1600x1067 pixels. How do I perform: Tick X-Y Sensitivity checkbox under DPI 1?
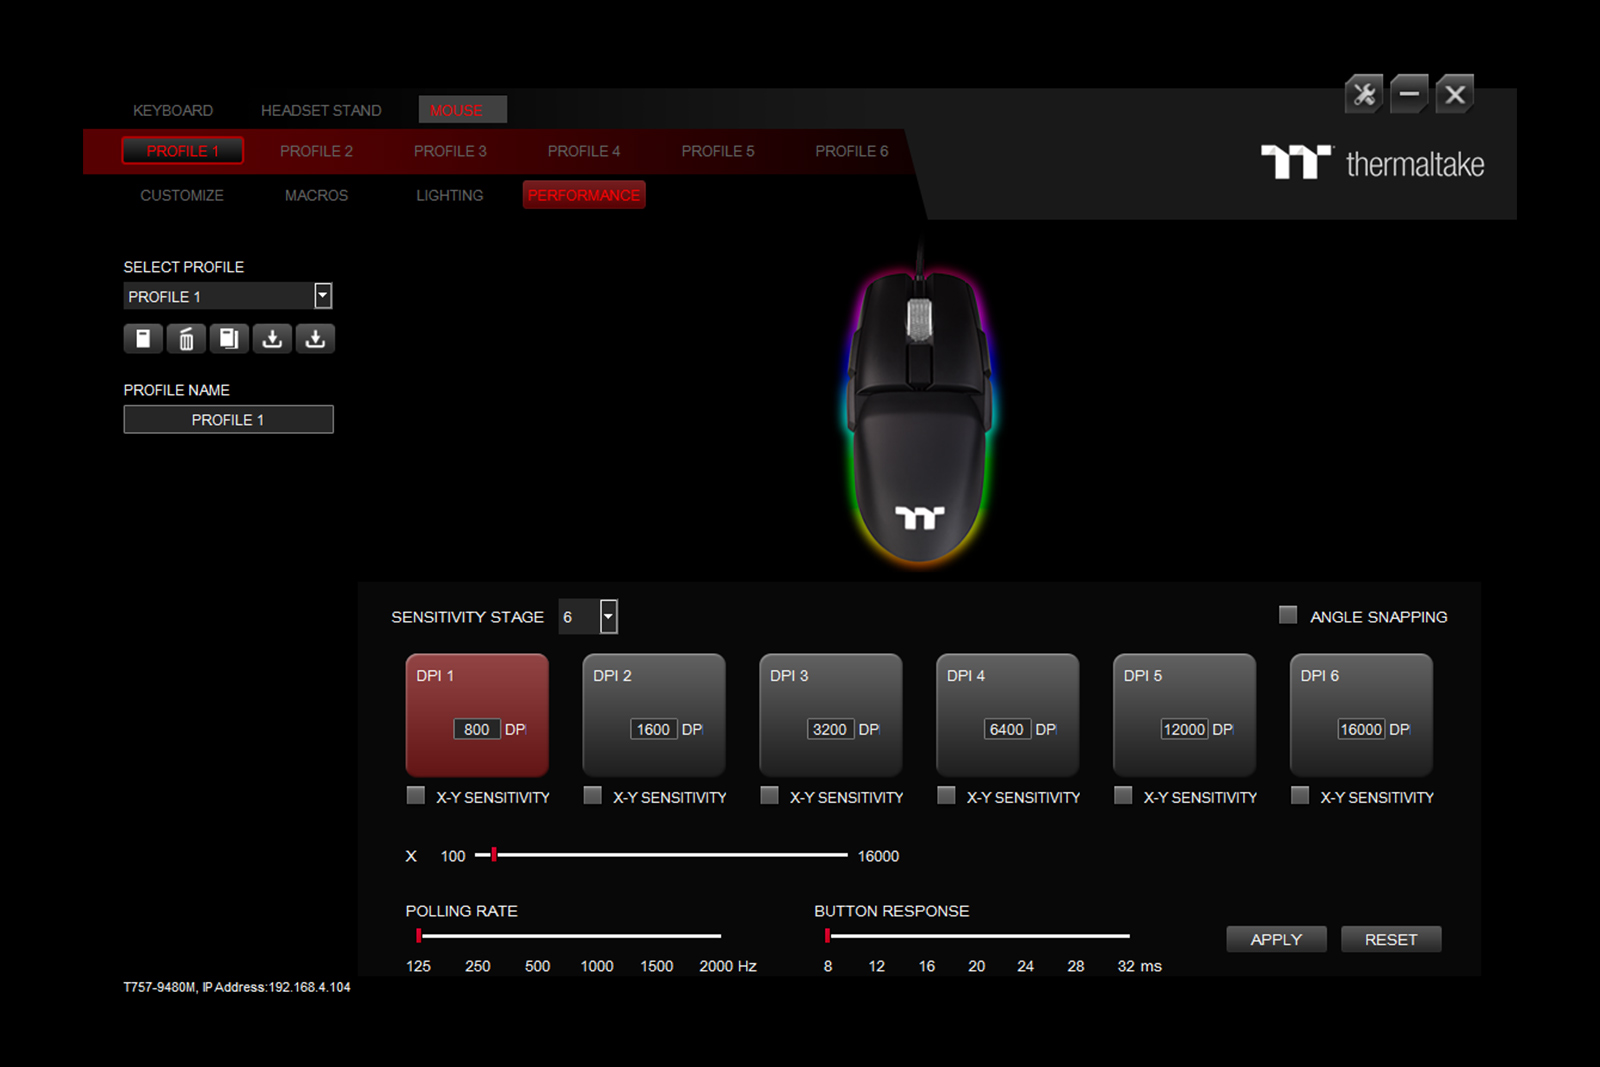pyautogui.click(x=416, y=796)
